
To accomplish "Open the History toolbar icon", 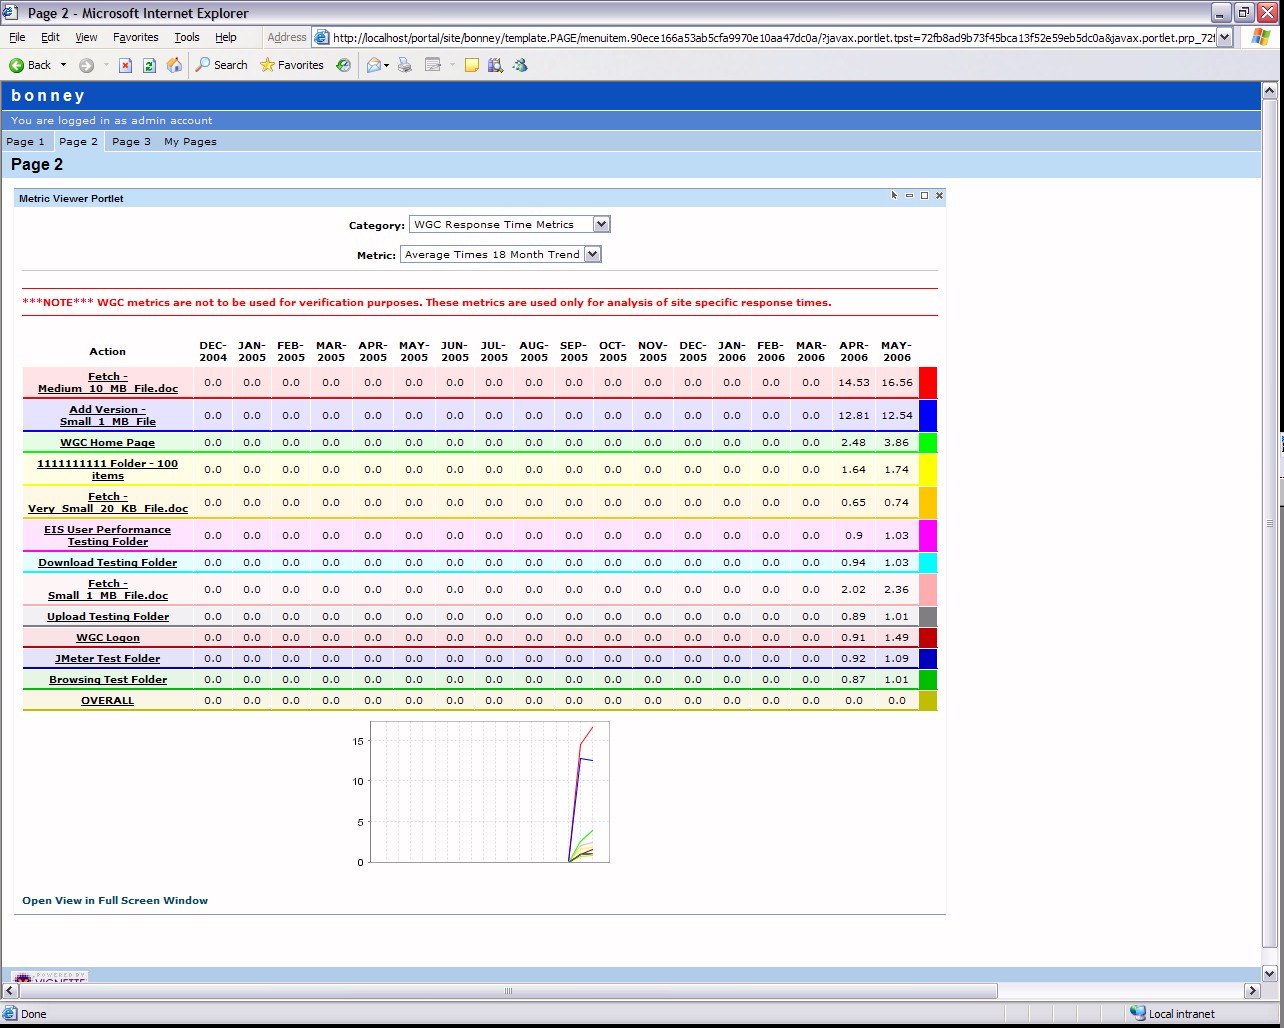I will click(343, 65).
